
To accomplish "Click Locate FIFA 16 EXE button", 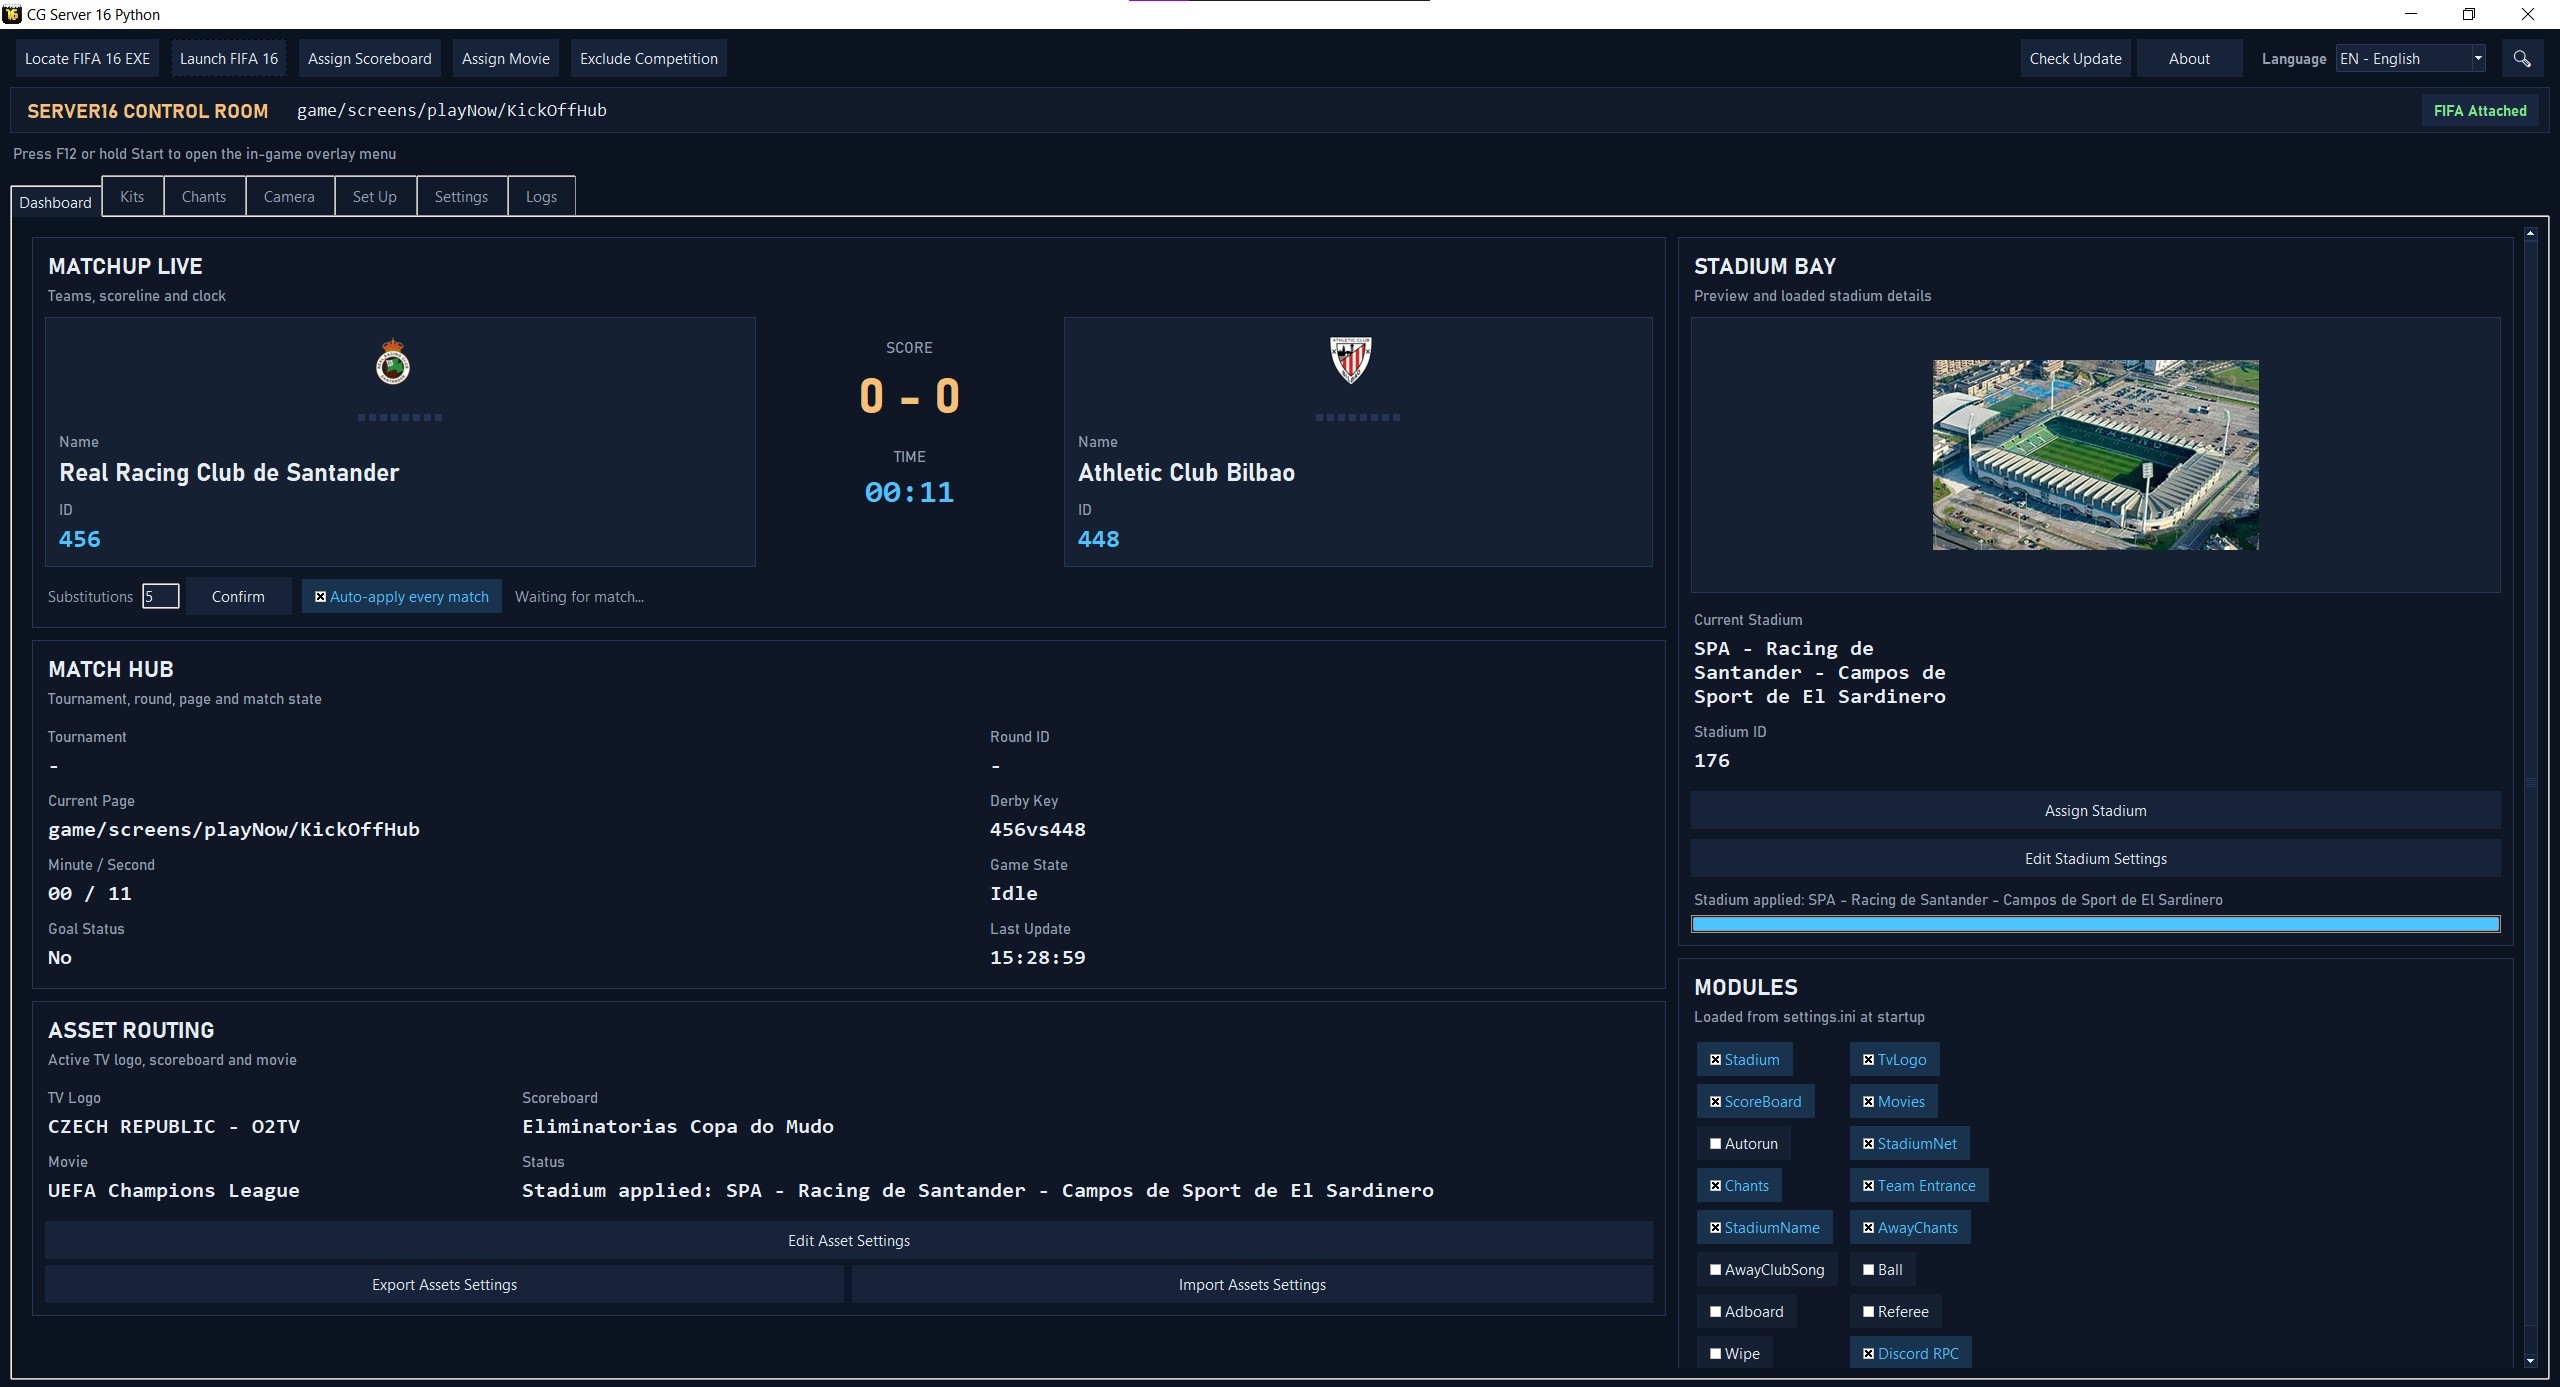I will [87, 59].
